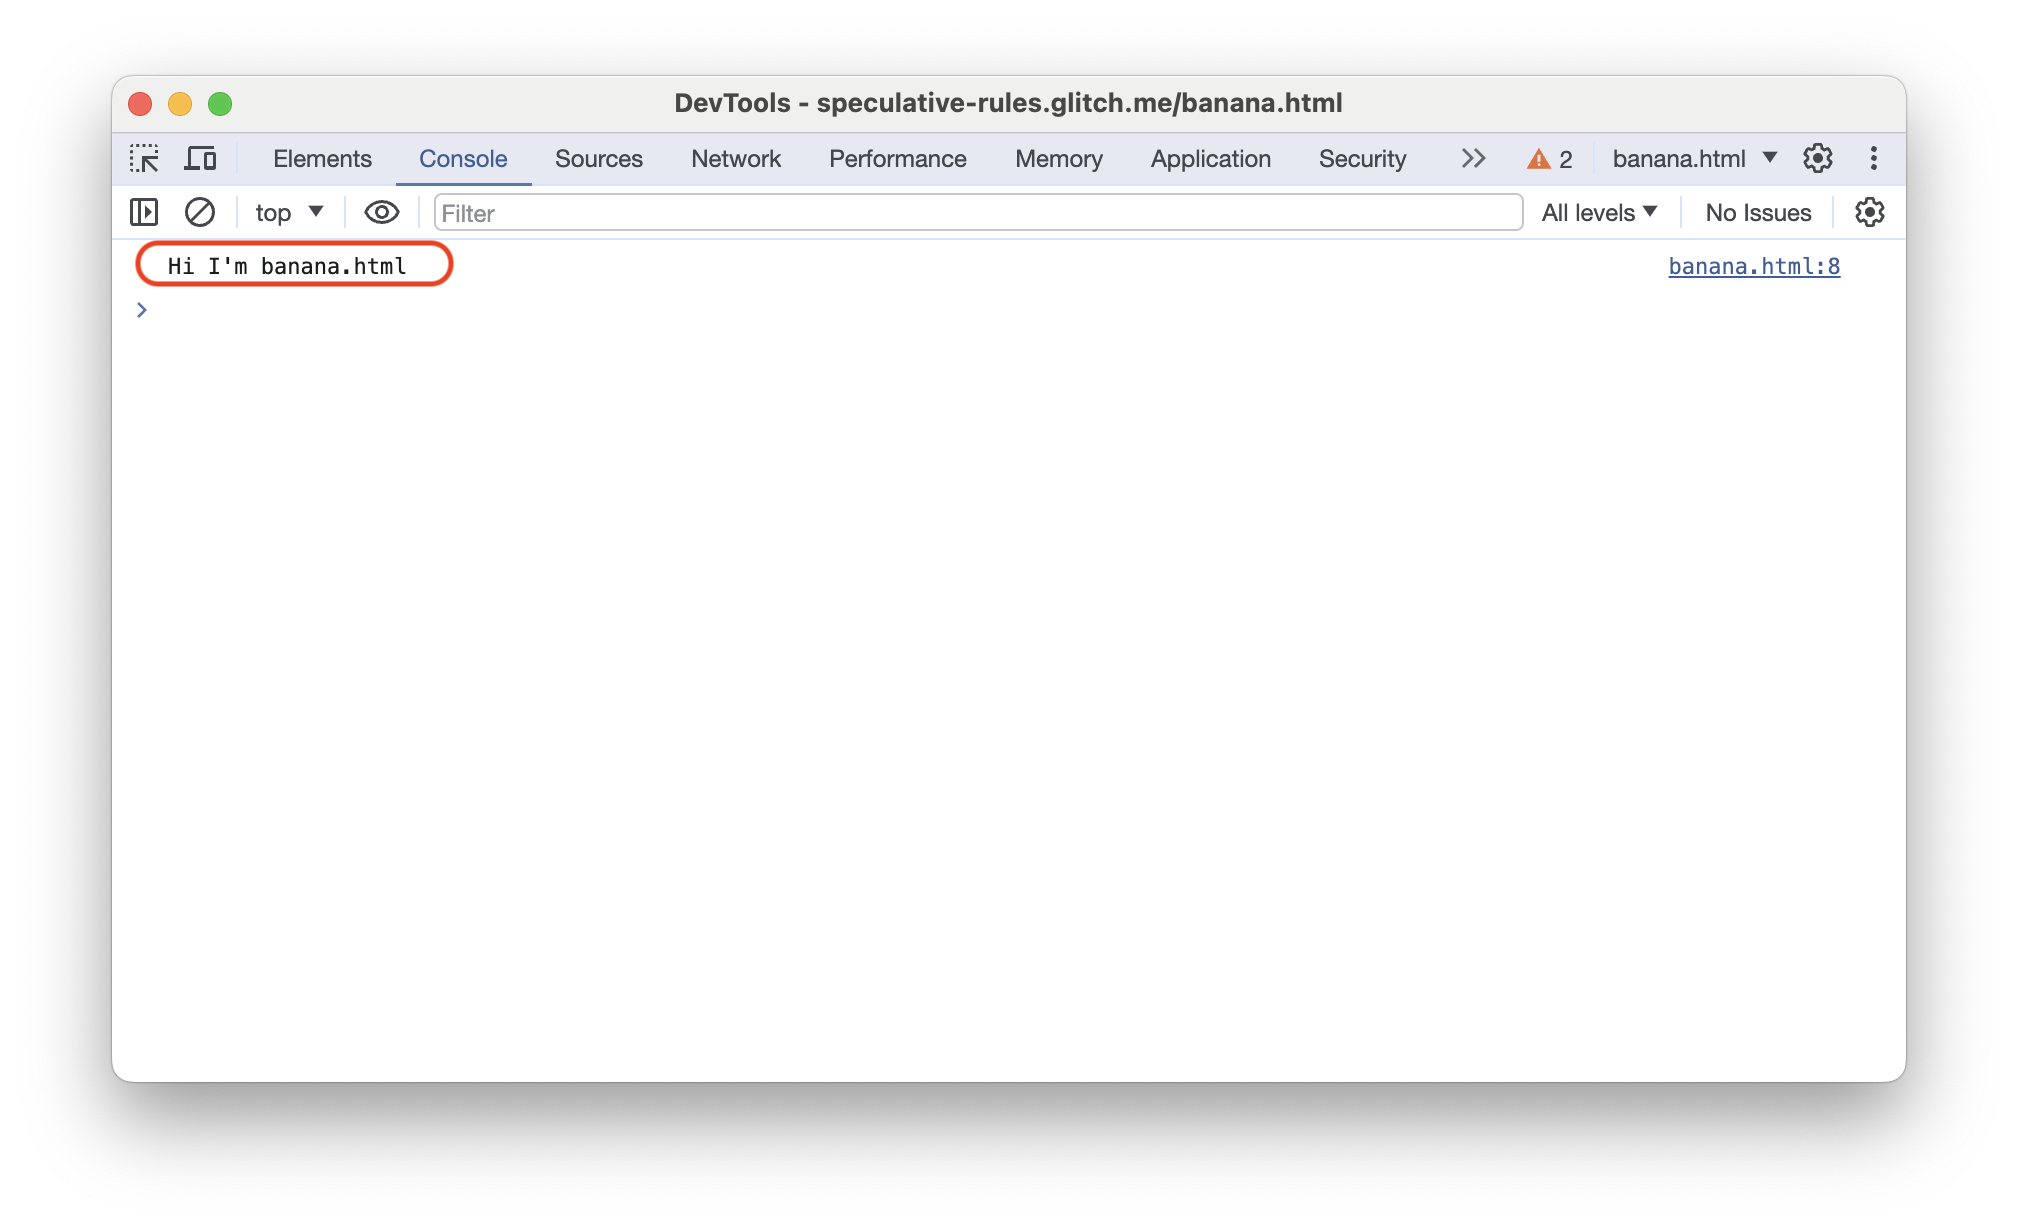Viewport: 2018px width, 1230px height.
Task: Click the banana.html:8 source link
Action: (1753, 265)
